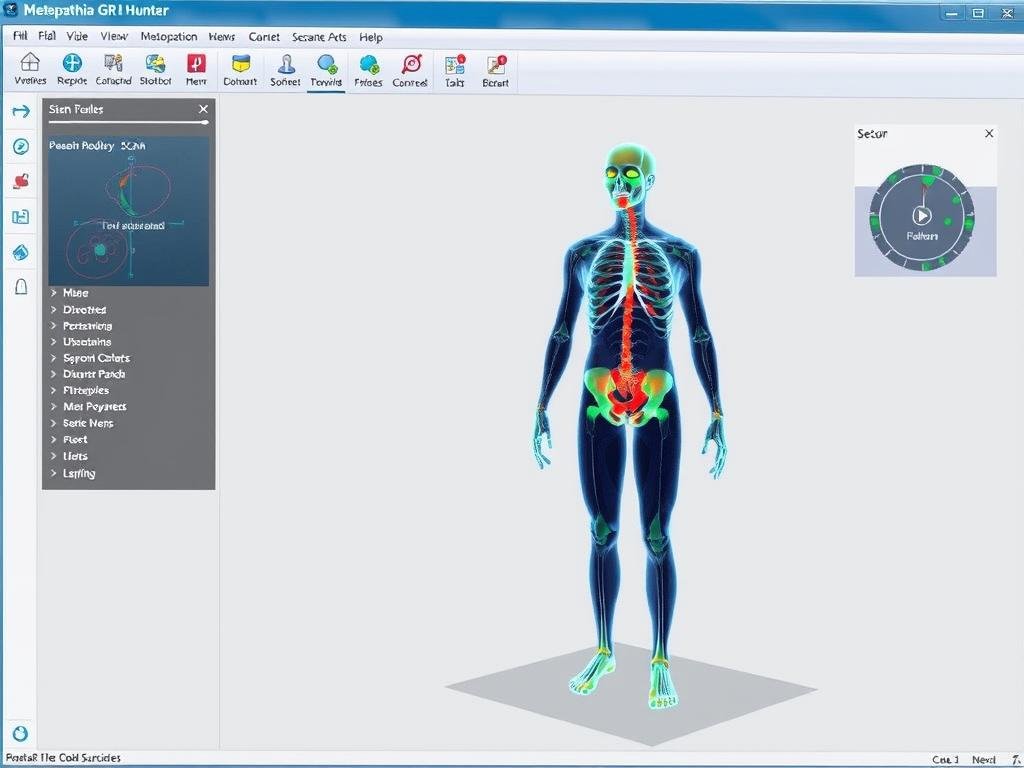1024x768 pixels.
Task: Click the house icon in the toolbar
Action: 31,65
